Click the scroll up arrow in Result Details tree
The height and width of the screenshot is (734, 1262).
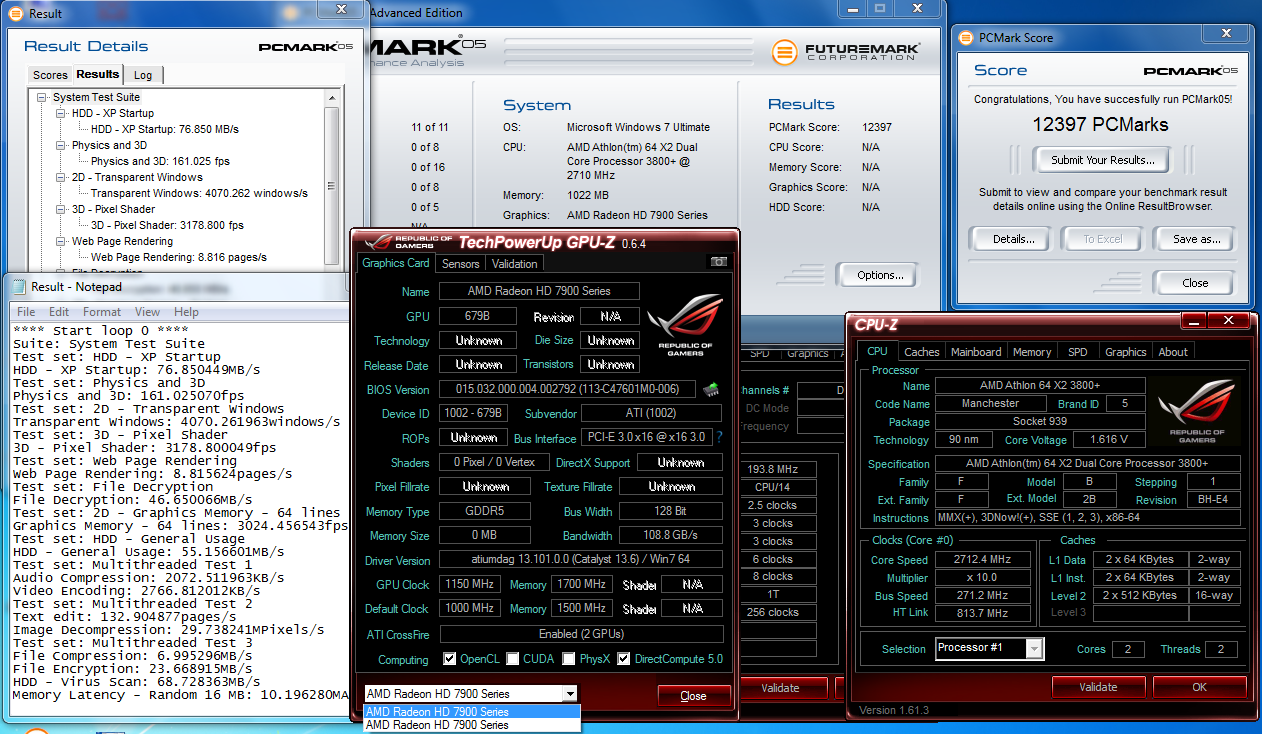point(331,97)
